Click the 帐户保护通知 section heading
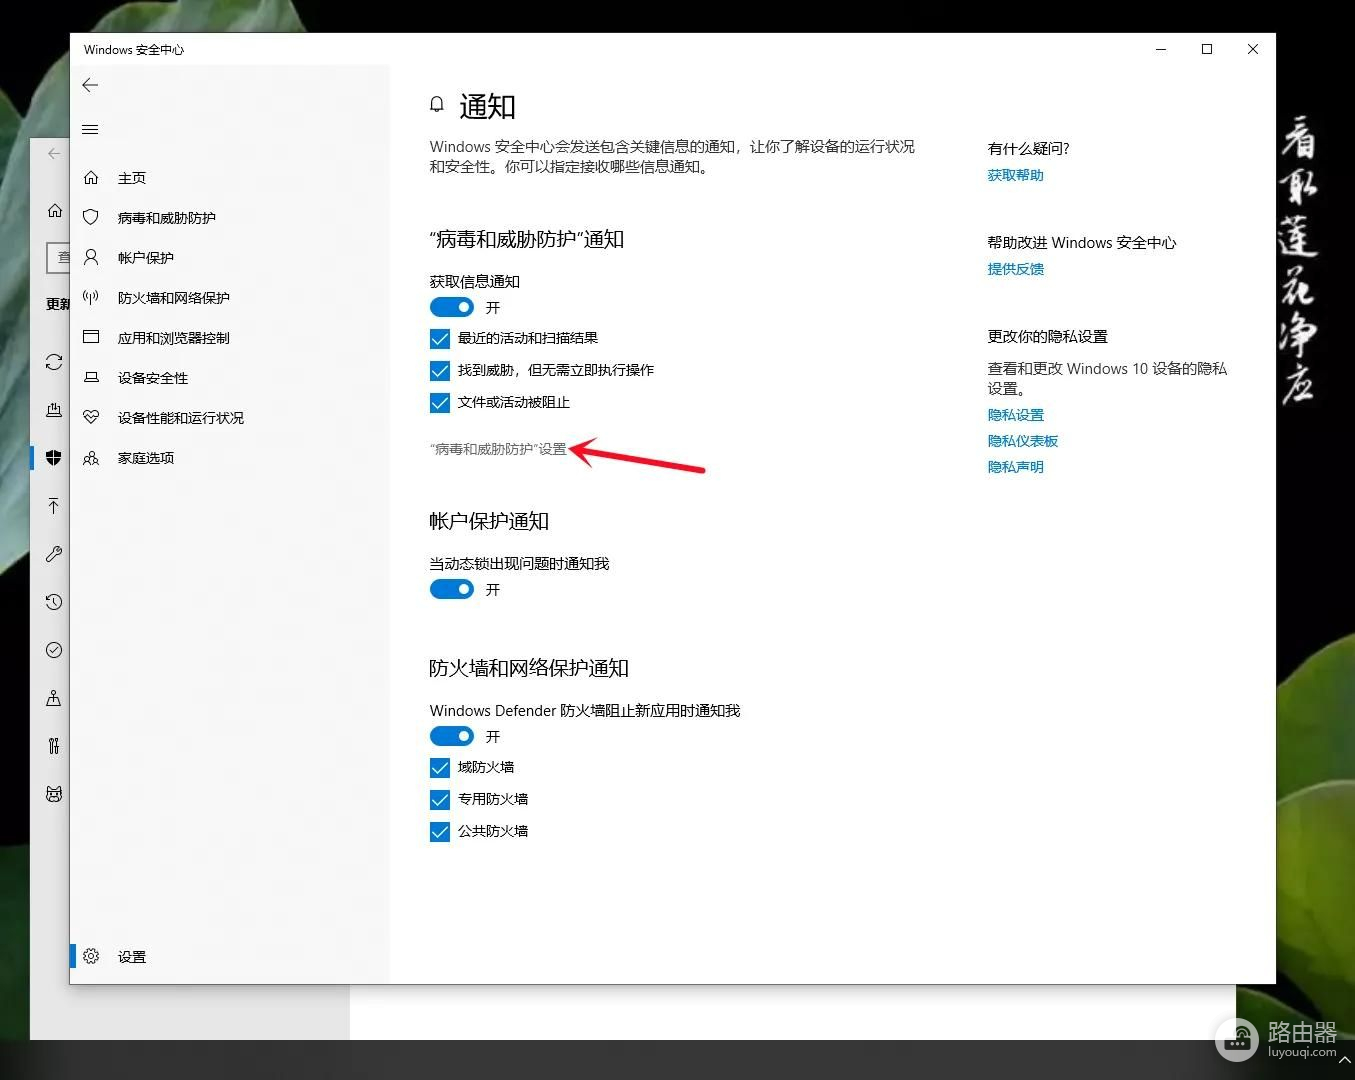 pos(489,521)
